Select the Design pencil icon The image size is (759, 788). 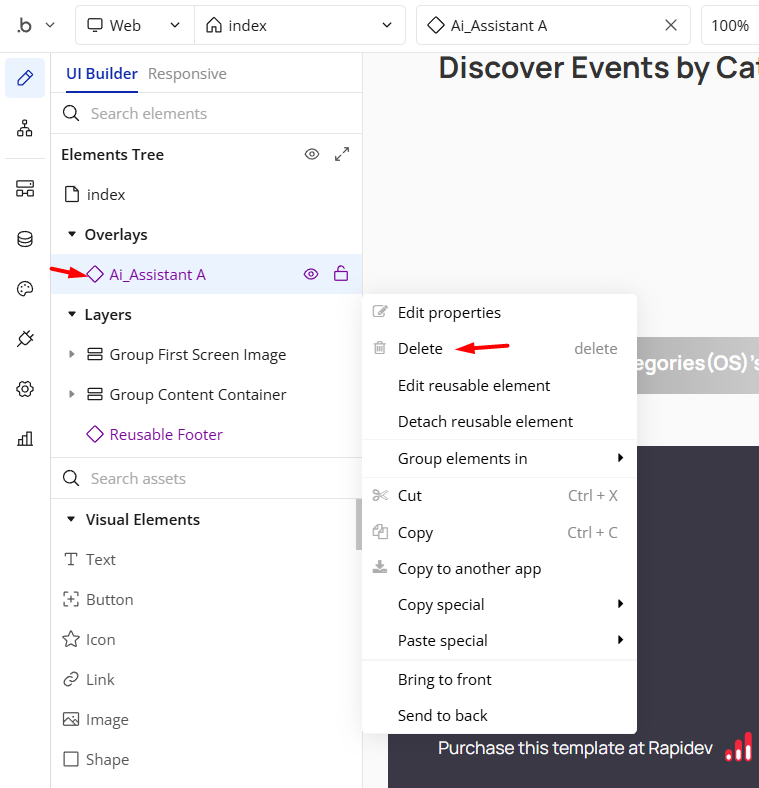(25, 78)
